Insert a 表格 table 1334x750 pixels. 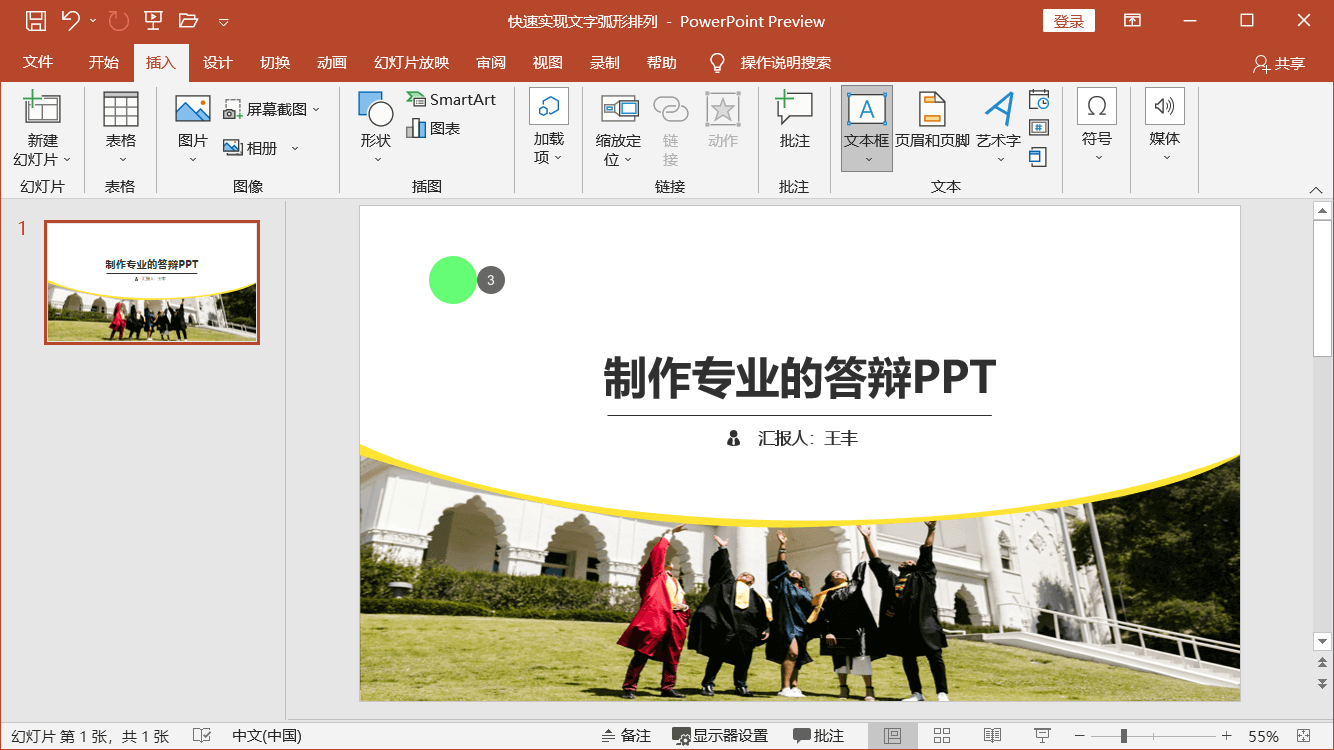[x=121, y=128]
